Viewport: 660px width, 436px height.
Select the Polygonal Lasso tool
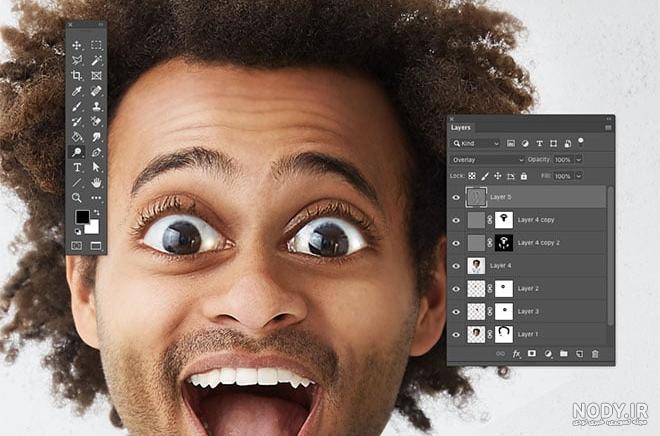pos(77,60)
